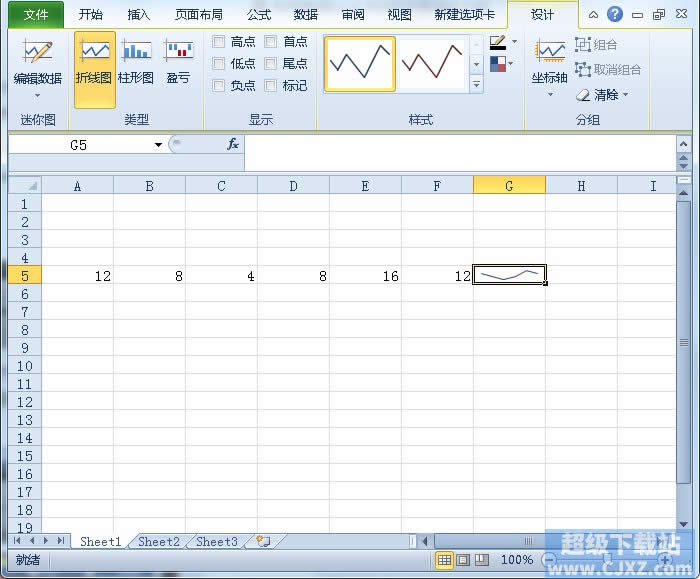The width and height of the screenshot is (700, 579).
Task: Switch to Sheet3 worksheet tab
Action: pos(217,542)
